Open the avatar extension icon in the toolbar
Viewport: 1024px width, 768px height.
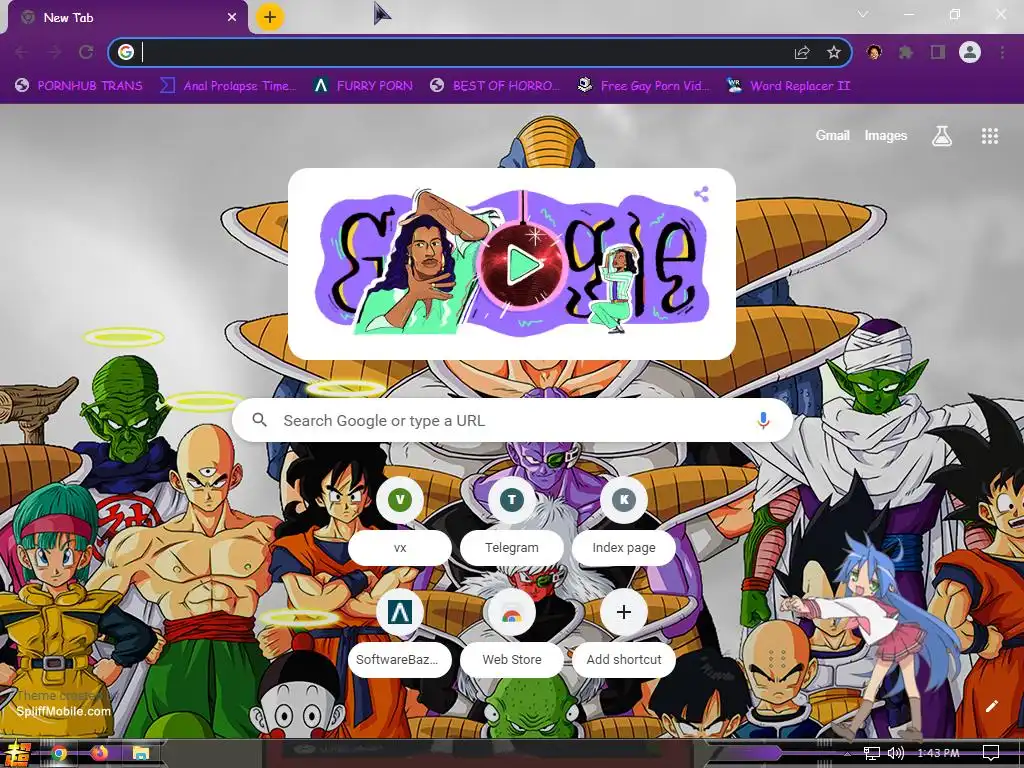874,52
